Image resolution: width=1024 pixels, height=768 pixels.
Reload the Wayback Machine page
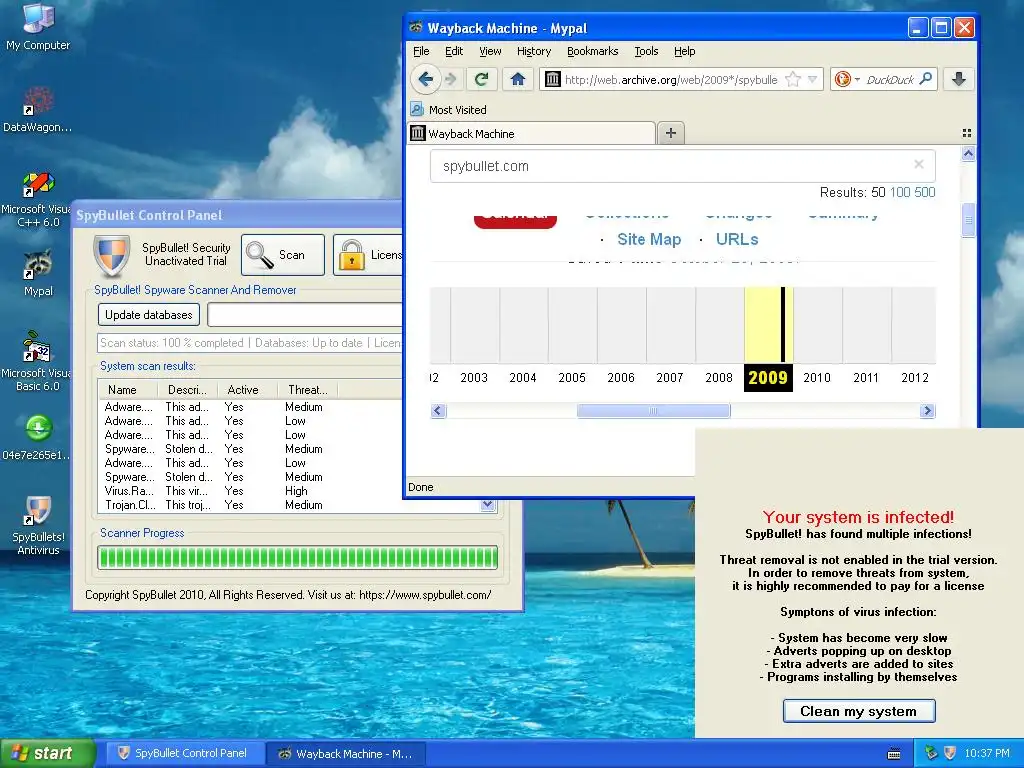(x=482, y=79)
